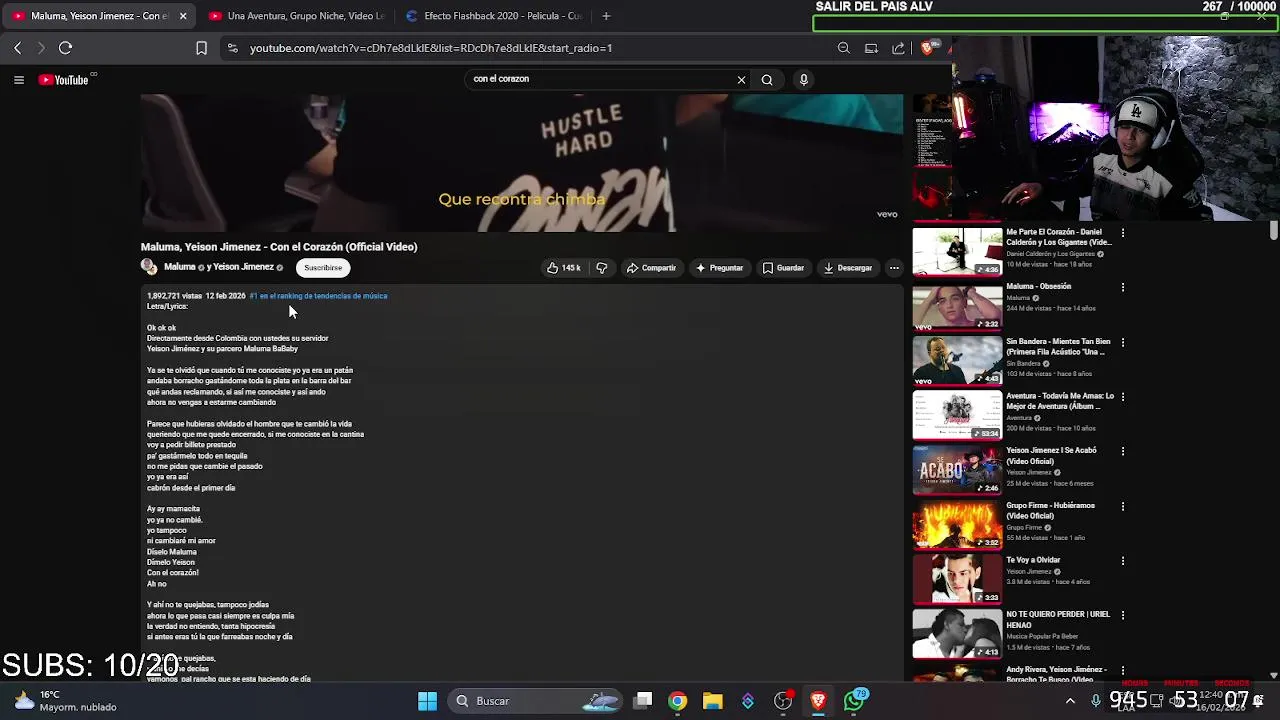Viewport: 1280px width, 720px height.
Task: Open the share page icon in address bar
Action: click(898, 48)
